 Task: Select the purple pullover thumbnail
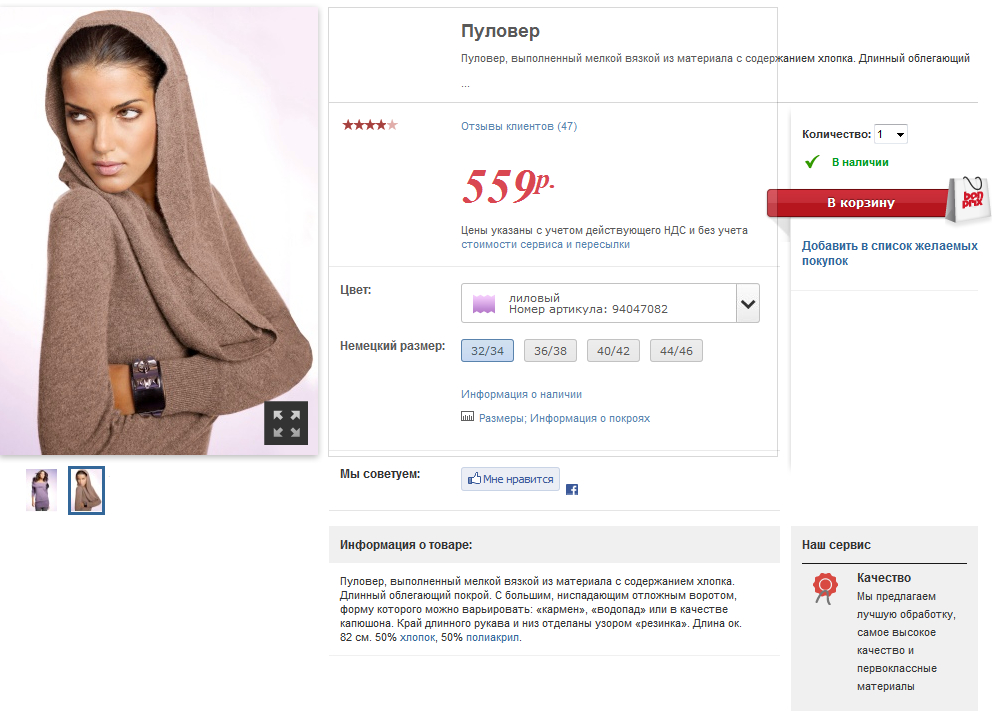(41, 490)
